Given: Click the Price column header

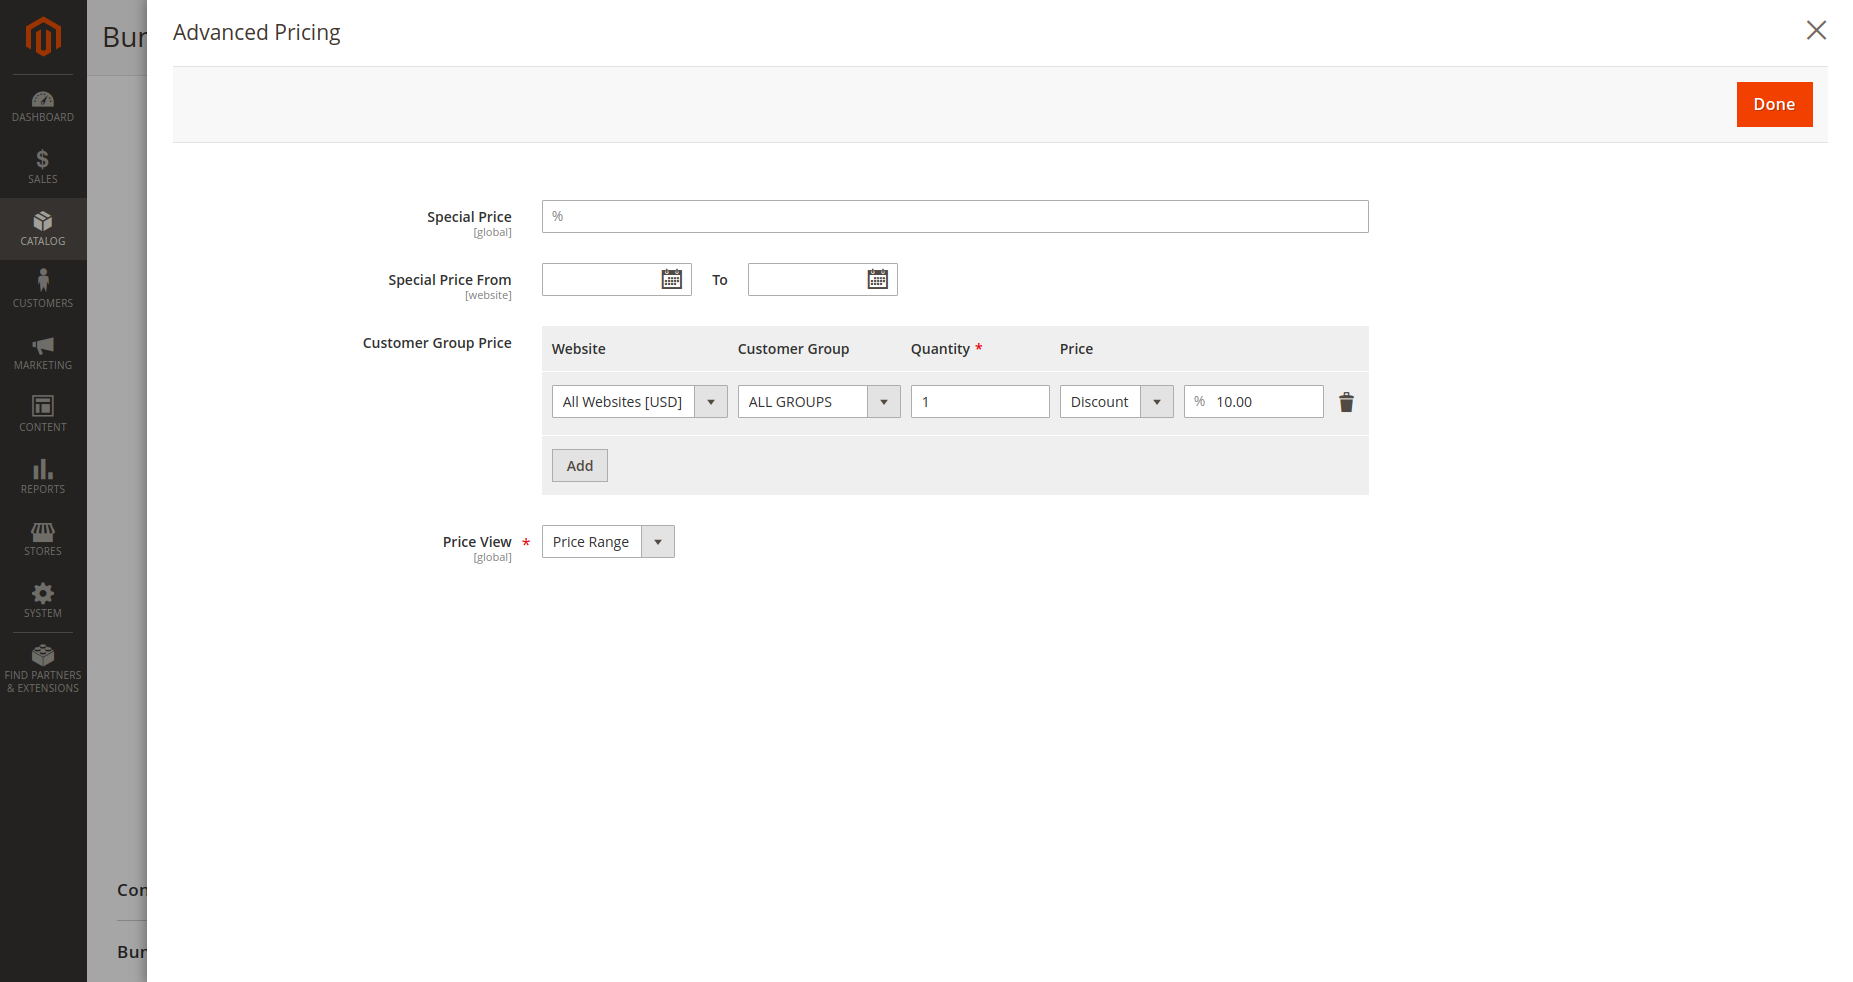Looking at the screenshot, I should pyautogui.click(x=1076, y=349).
